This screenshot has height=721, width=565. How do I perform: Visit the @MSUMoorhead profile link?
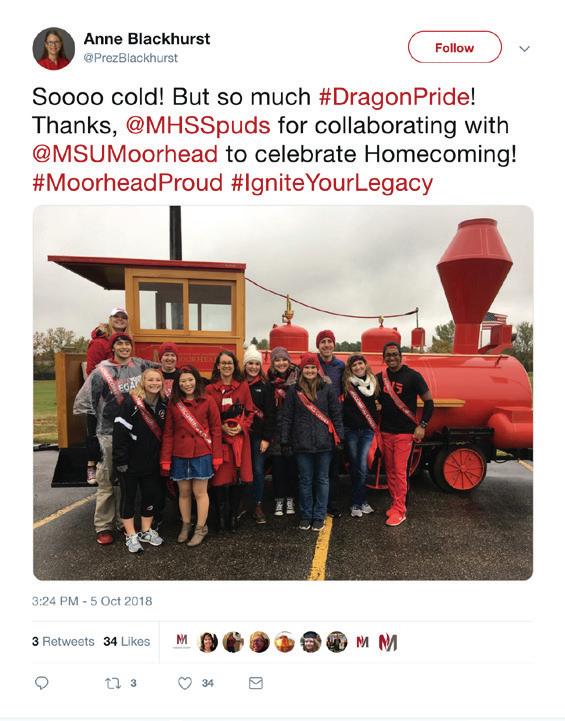(x=125, y=154)
